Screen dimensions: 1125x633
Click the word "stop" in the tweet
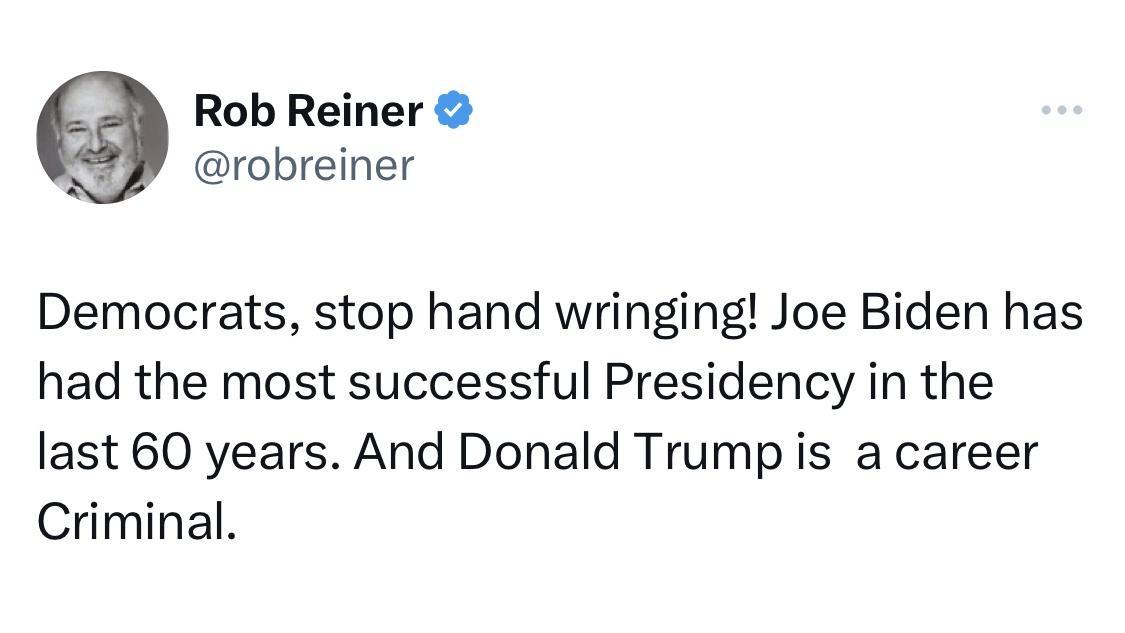(363, 313)
